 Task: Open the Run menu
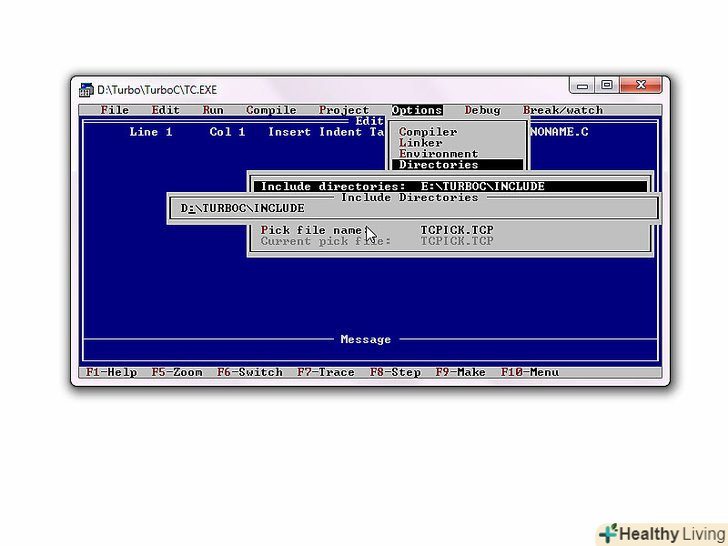click(213, 111)
